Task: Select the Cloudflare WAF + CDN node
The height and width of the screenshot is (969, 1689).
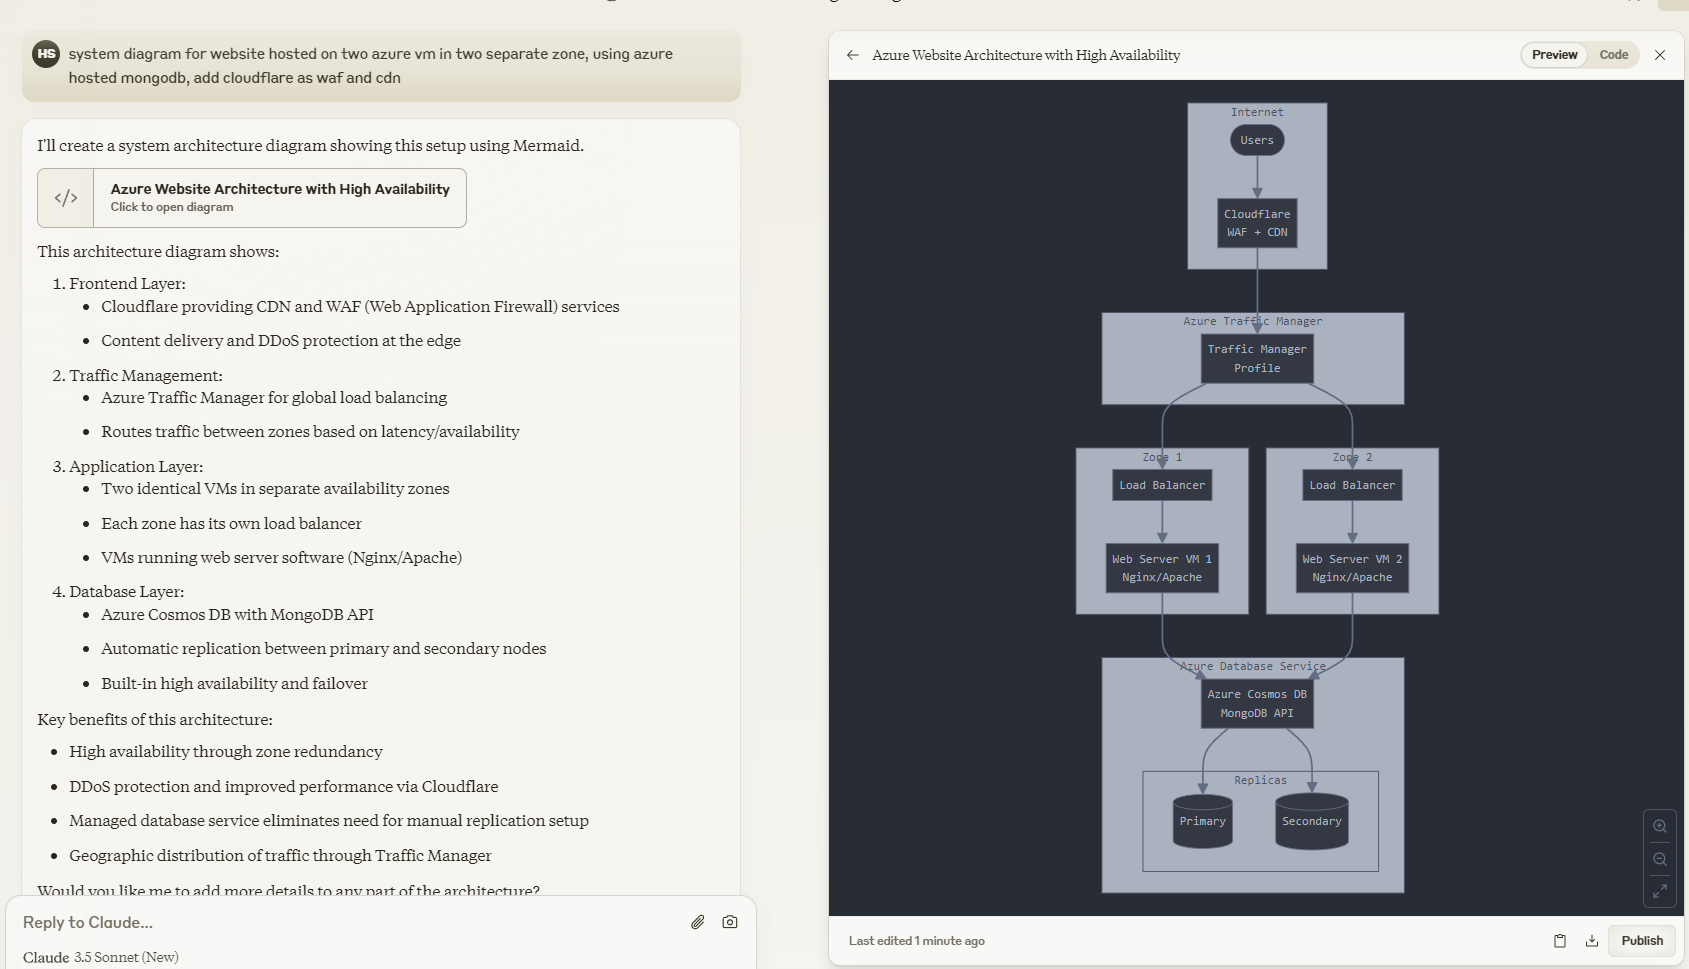Action: click(1257, 223)
